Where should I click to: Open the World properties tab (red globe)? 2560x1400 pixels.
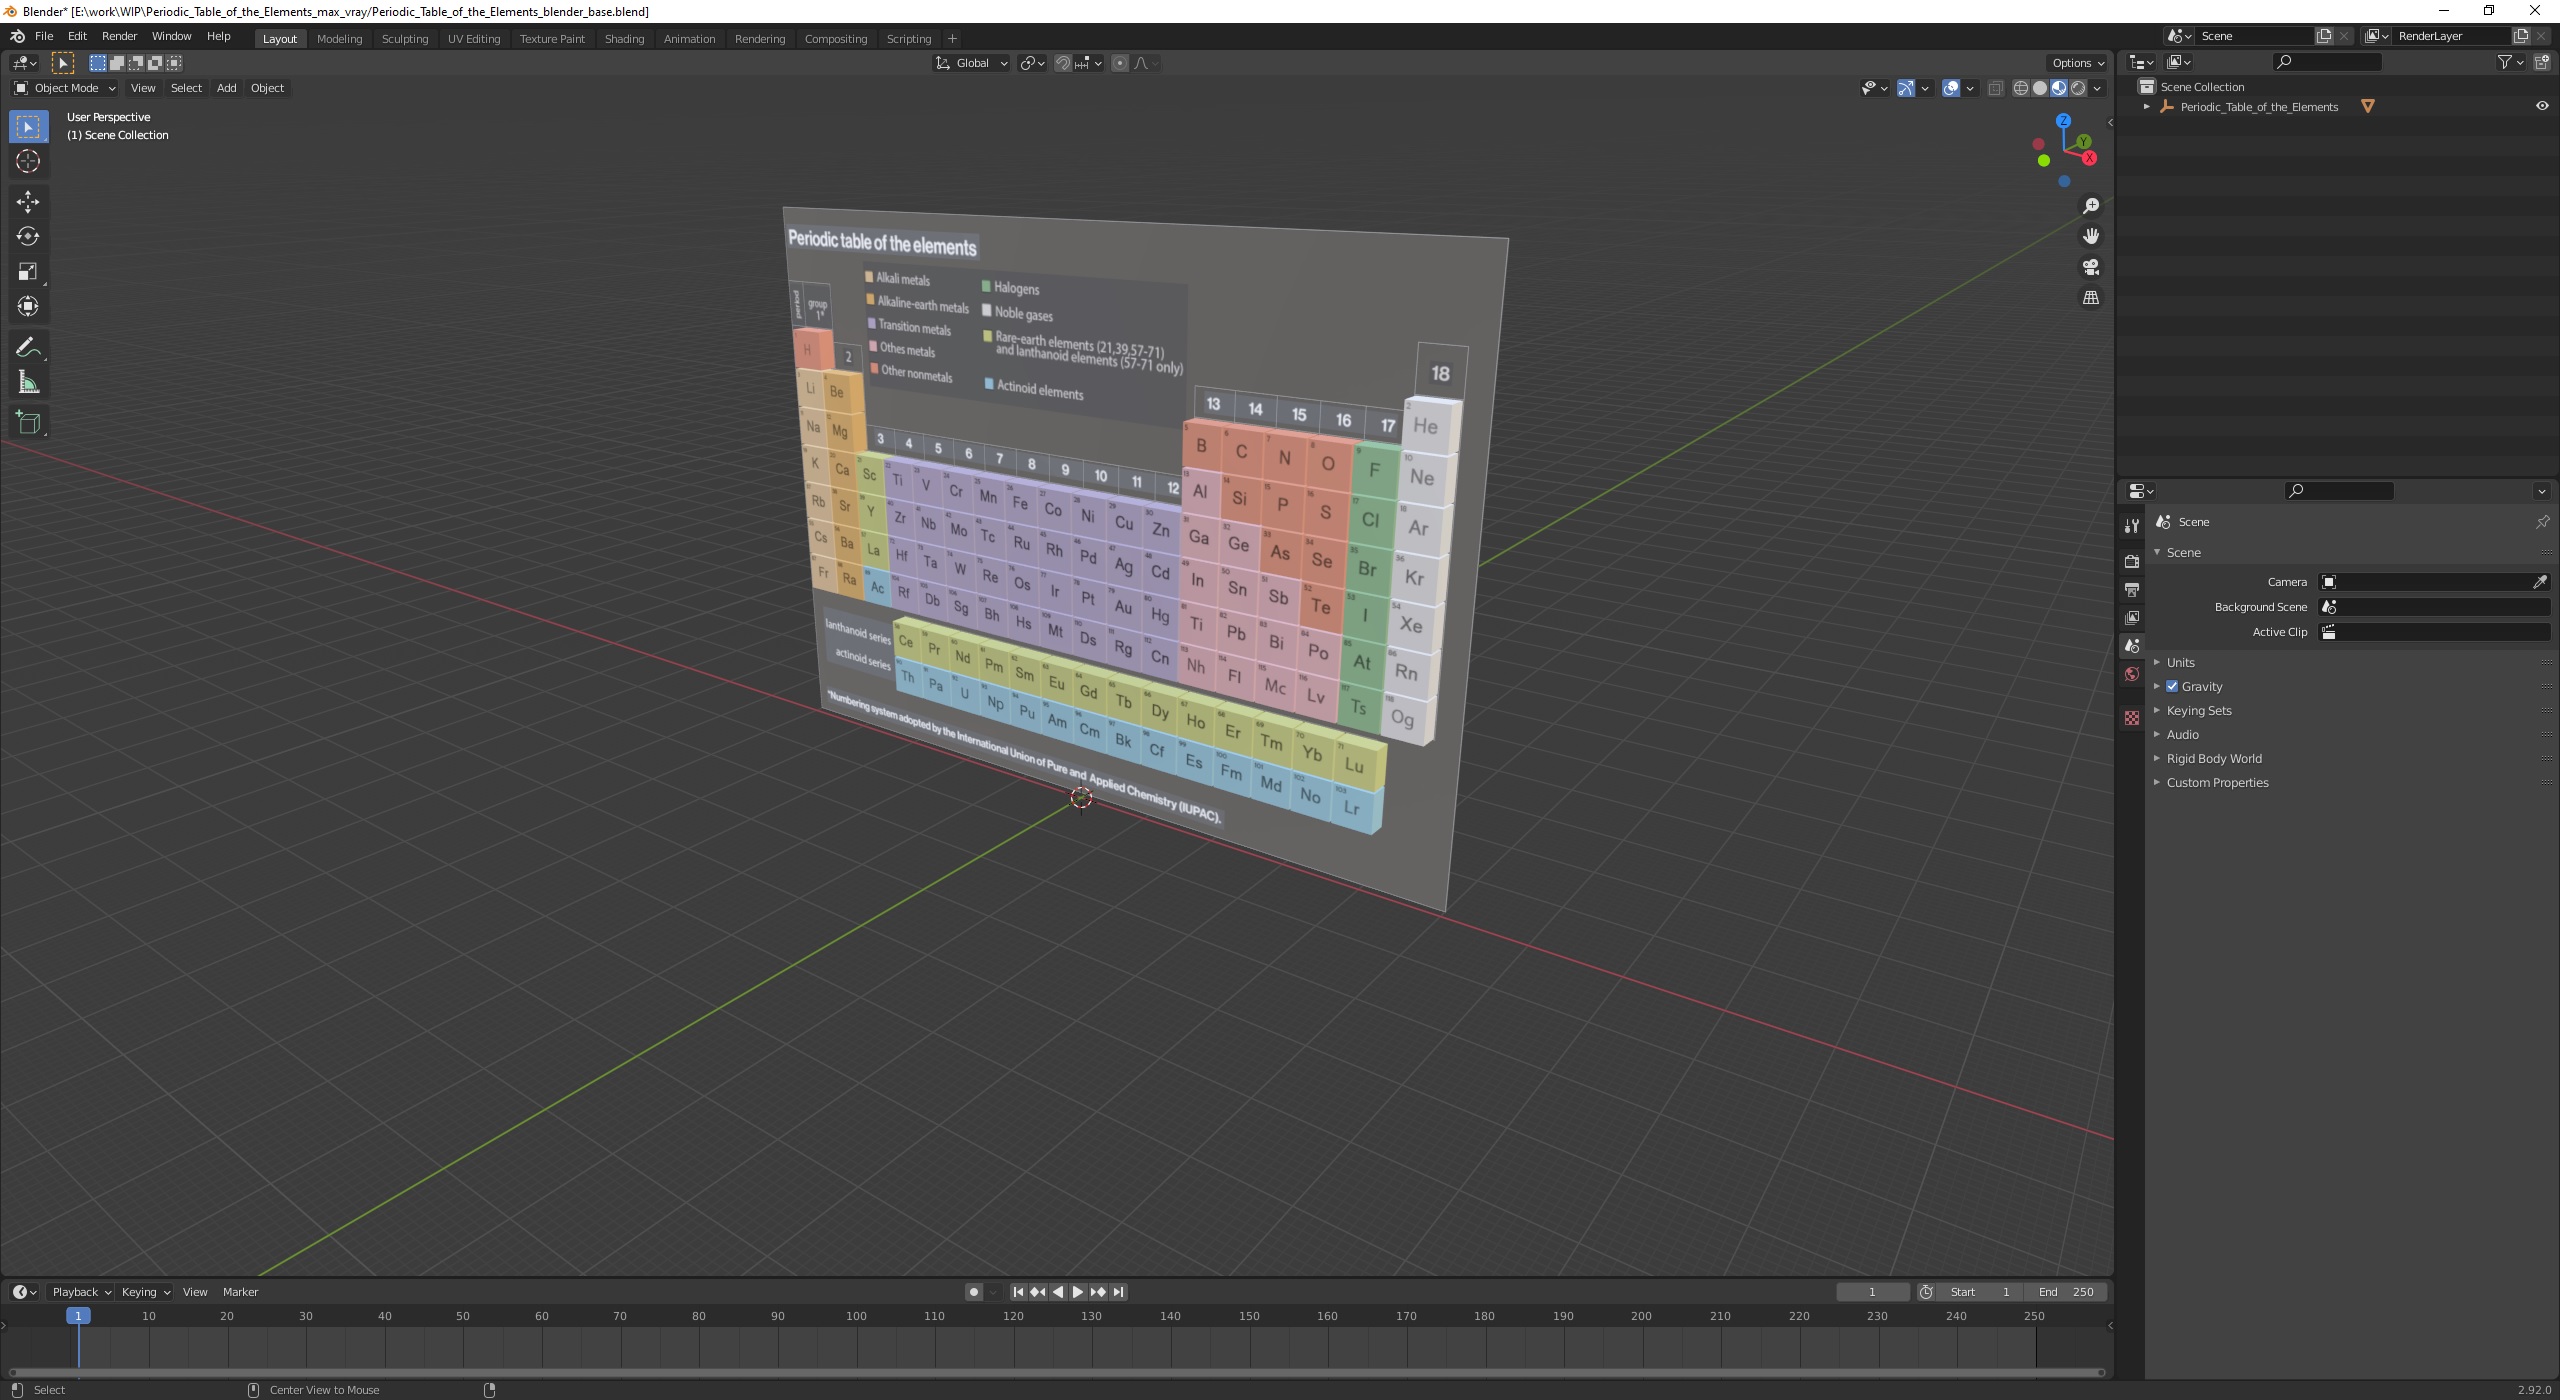click(x=2132, y=674)
